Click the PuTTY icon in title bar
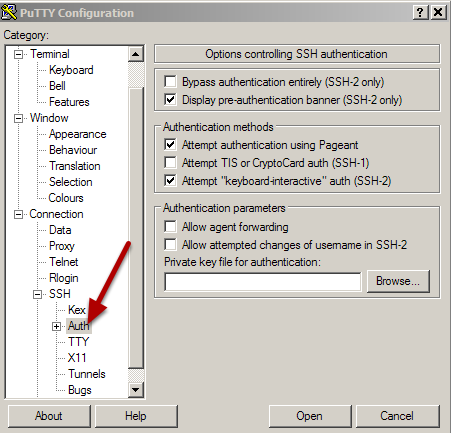Screen dimensions: 451x433 click(x=9, y=12)
